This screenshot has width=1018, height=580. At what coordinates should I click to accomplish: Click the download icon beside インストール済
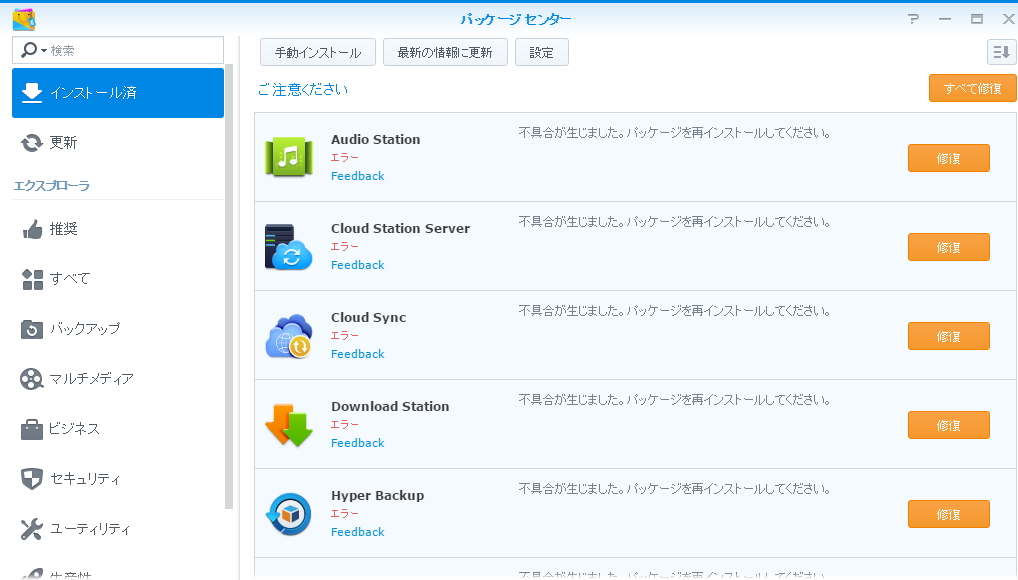(x=32, y=93)
